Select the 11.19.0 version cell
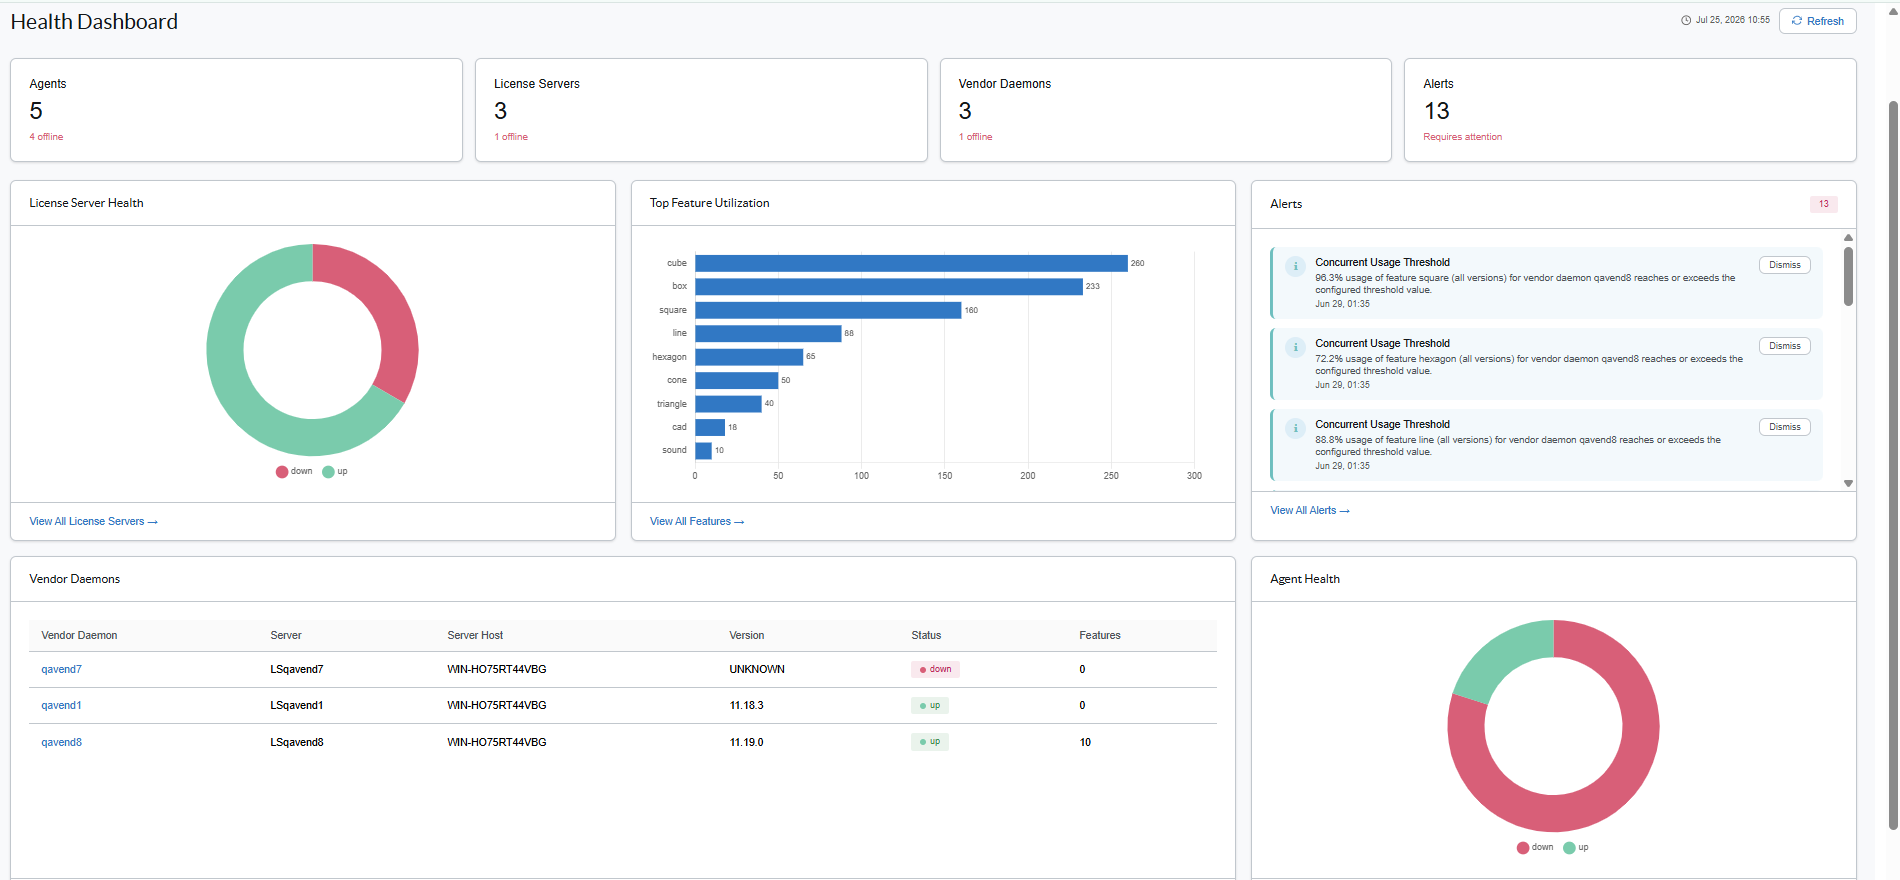The width and height of the screenshot is (1900, 880). click(x=746, y=743)
